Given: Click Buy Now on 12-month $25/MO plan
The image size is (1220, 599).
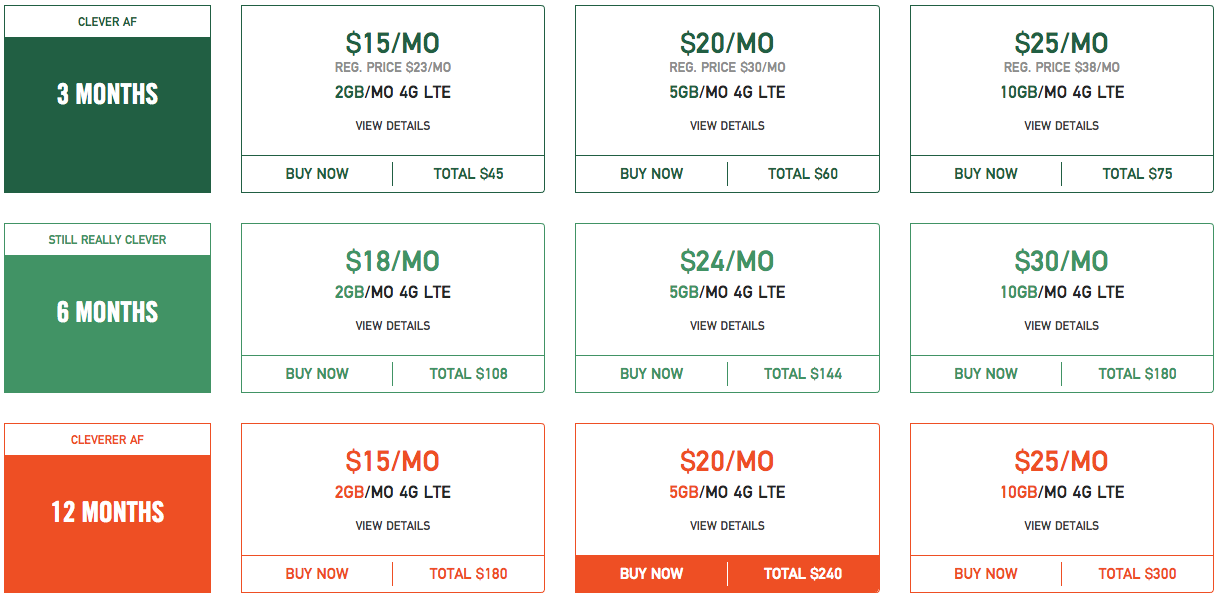Looking at the screenshot, I should click(x=986, y=574).
